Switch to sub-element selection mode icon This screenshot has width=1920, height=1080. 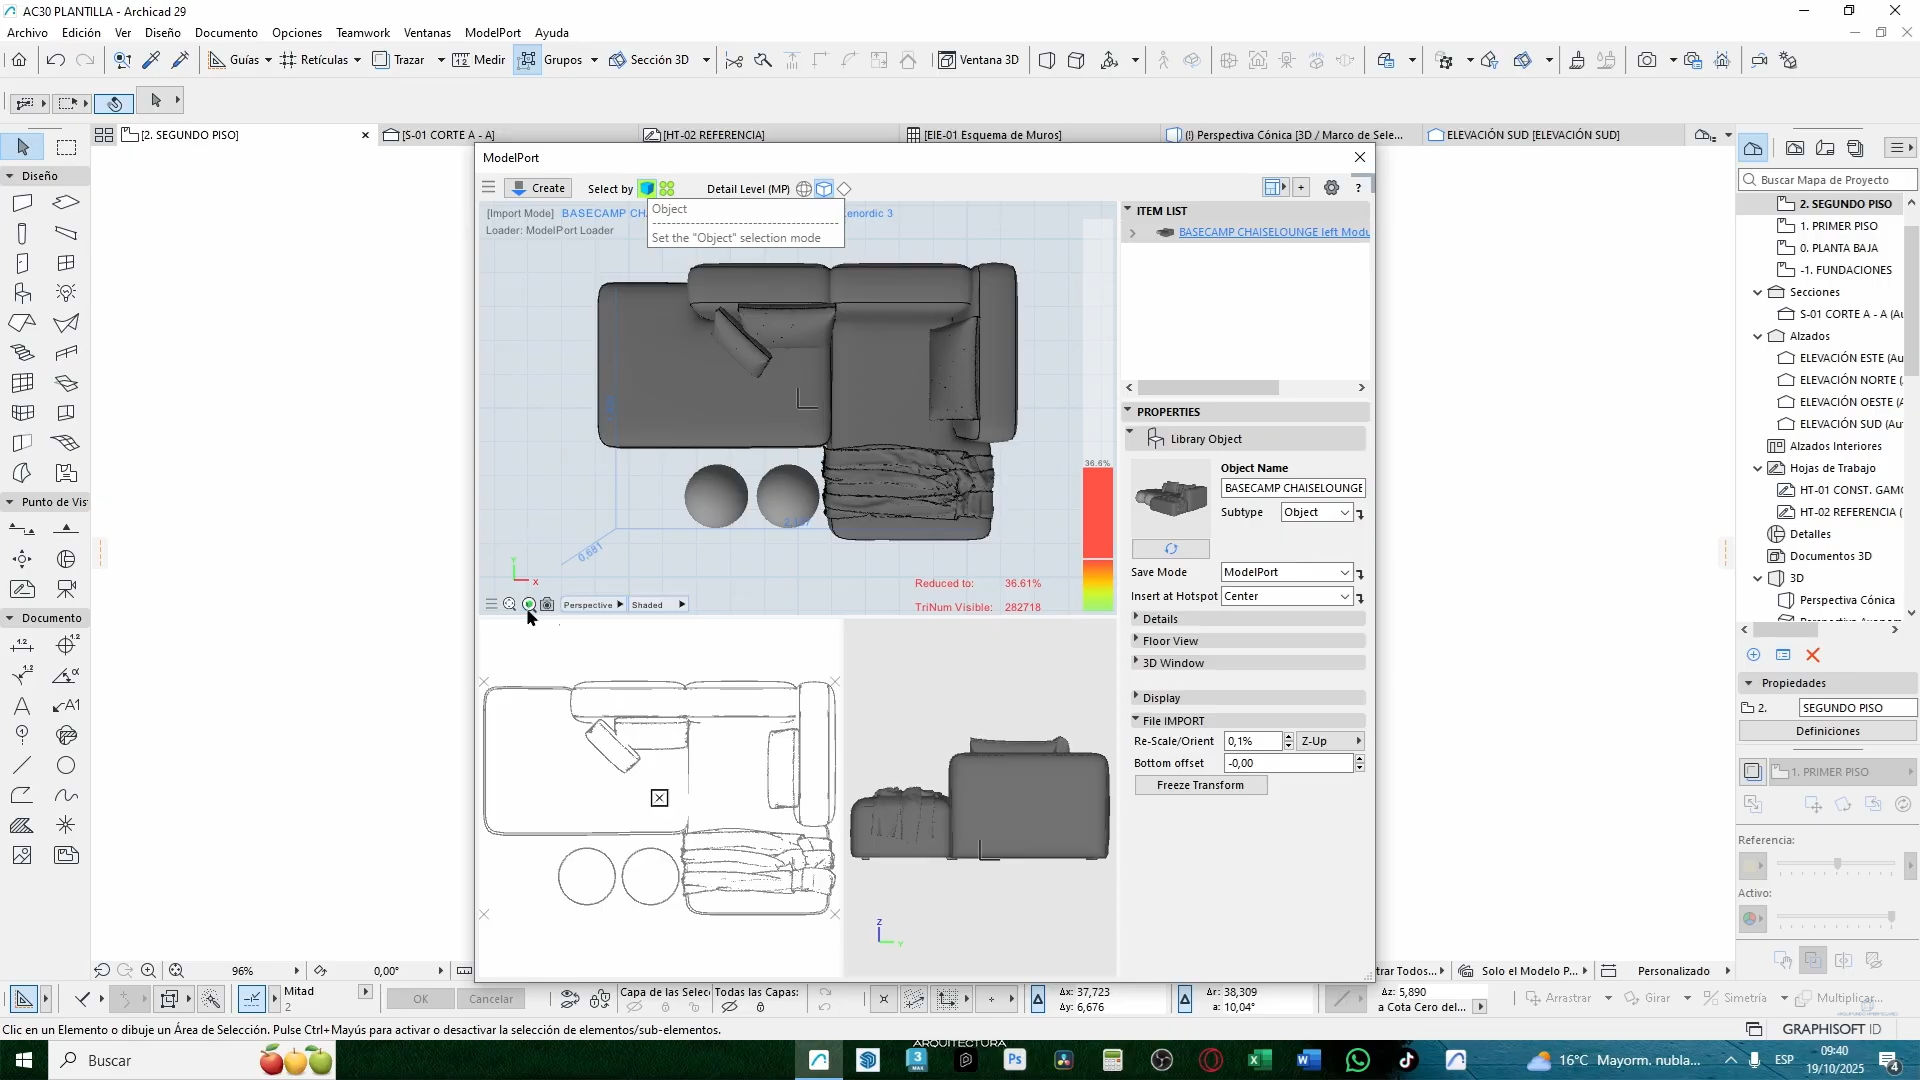[x=667, y=188]
